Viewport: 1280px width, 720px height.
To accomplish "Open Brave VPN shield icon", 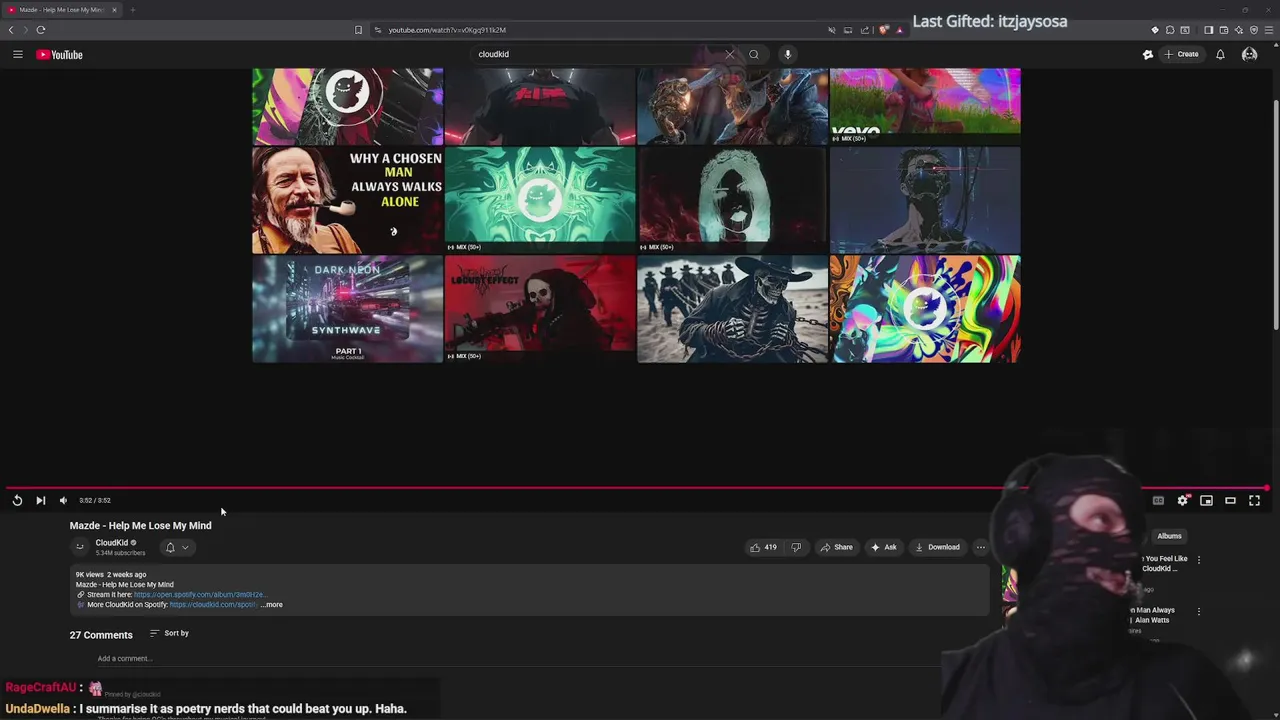I will [x=1254, y=30].
